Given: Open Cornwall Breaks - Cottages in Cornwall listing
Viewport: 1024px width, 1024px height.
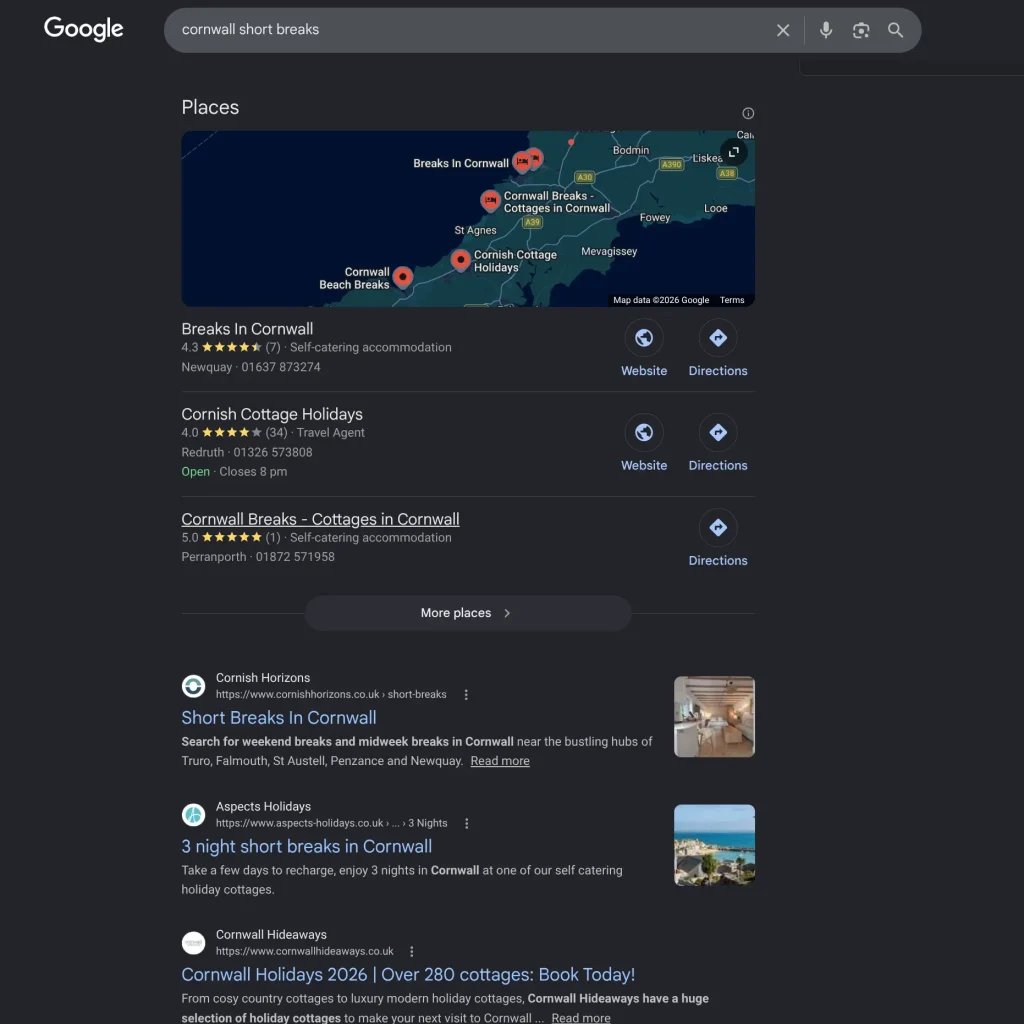Looking at the screenshot, I should click(x=320, y=519).
